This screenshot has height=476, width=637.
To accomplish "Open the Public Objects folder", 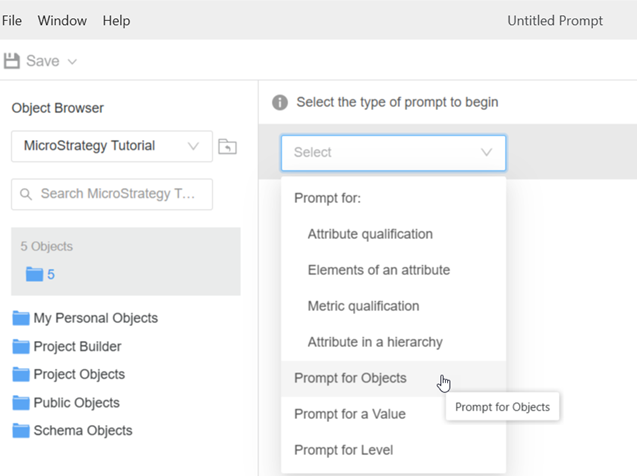I will 76,403.
